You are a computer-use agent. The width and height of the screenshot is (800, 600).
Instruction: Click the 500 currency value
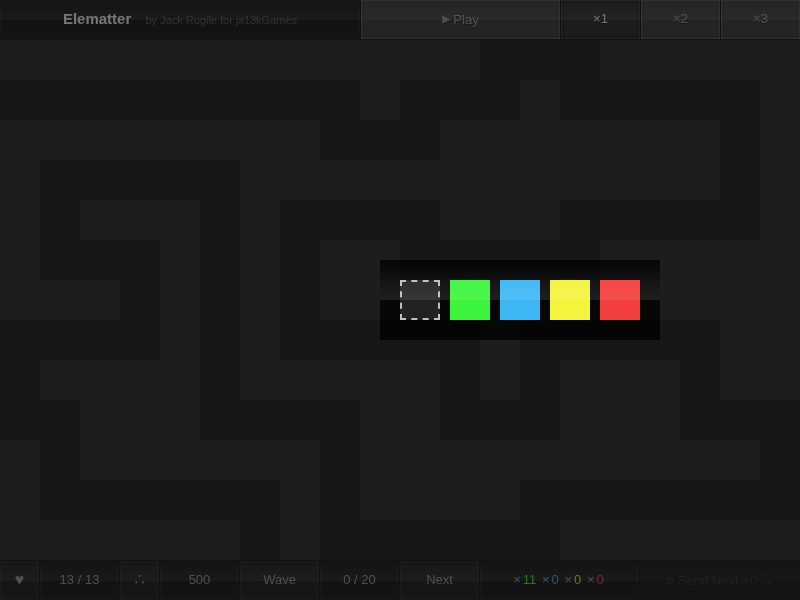coord(199,580)
